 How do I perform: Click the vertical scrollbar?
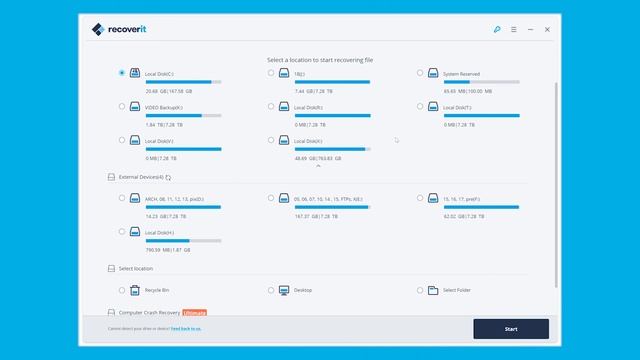pyautogui.click(x=556, y=184)
